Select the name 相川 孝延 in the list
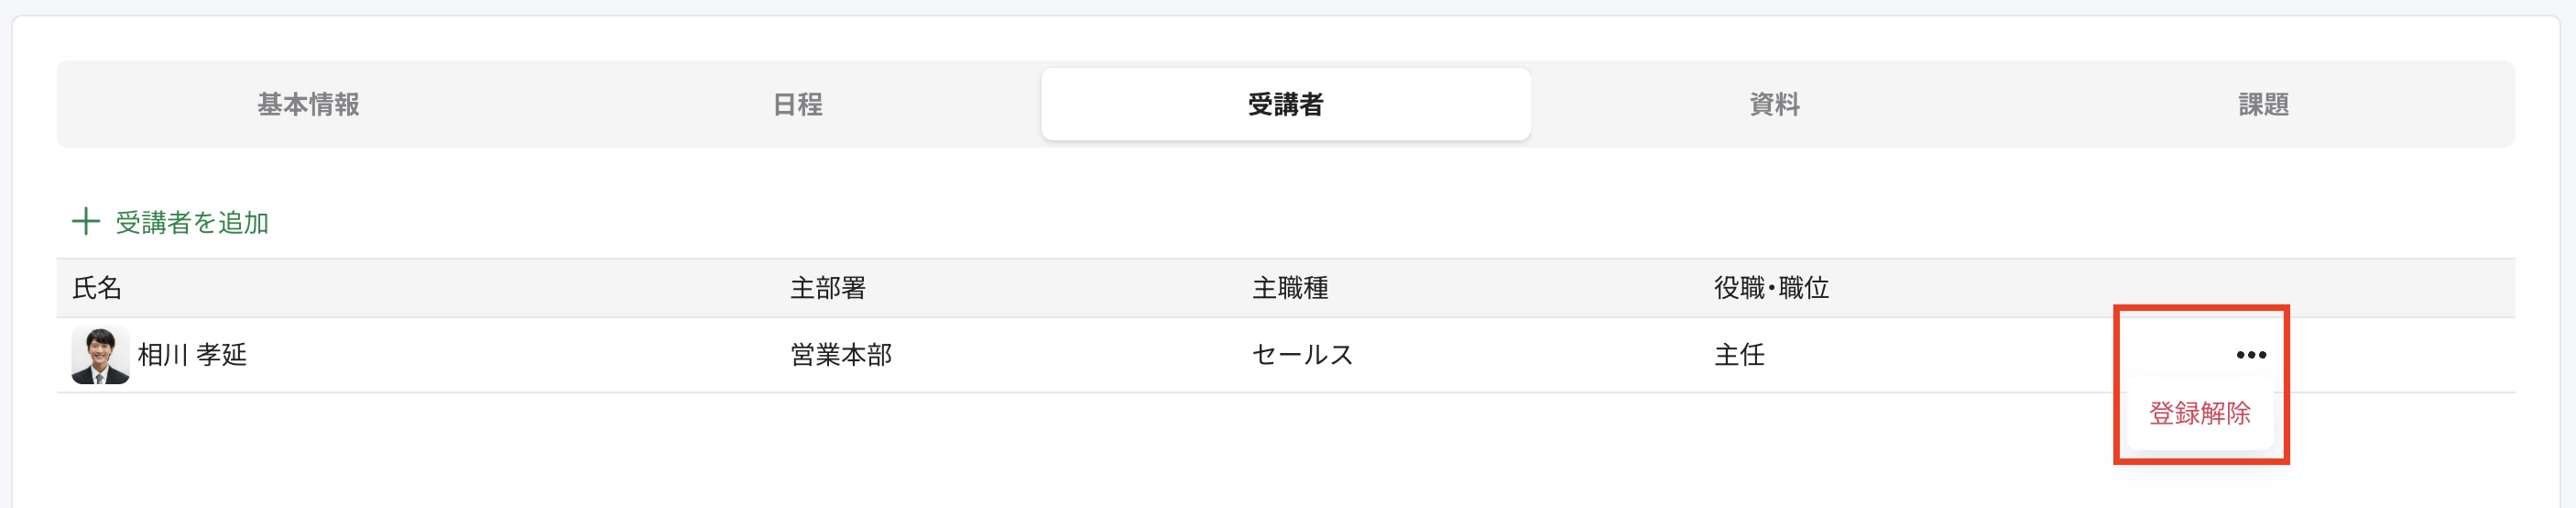Image resolution: width=2576 pixels, height=508 pixels. (x=192, y=355)
